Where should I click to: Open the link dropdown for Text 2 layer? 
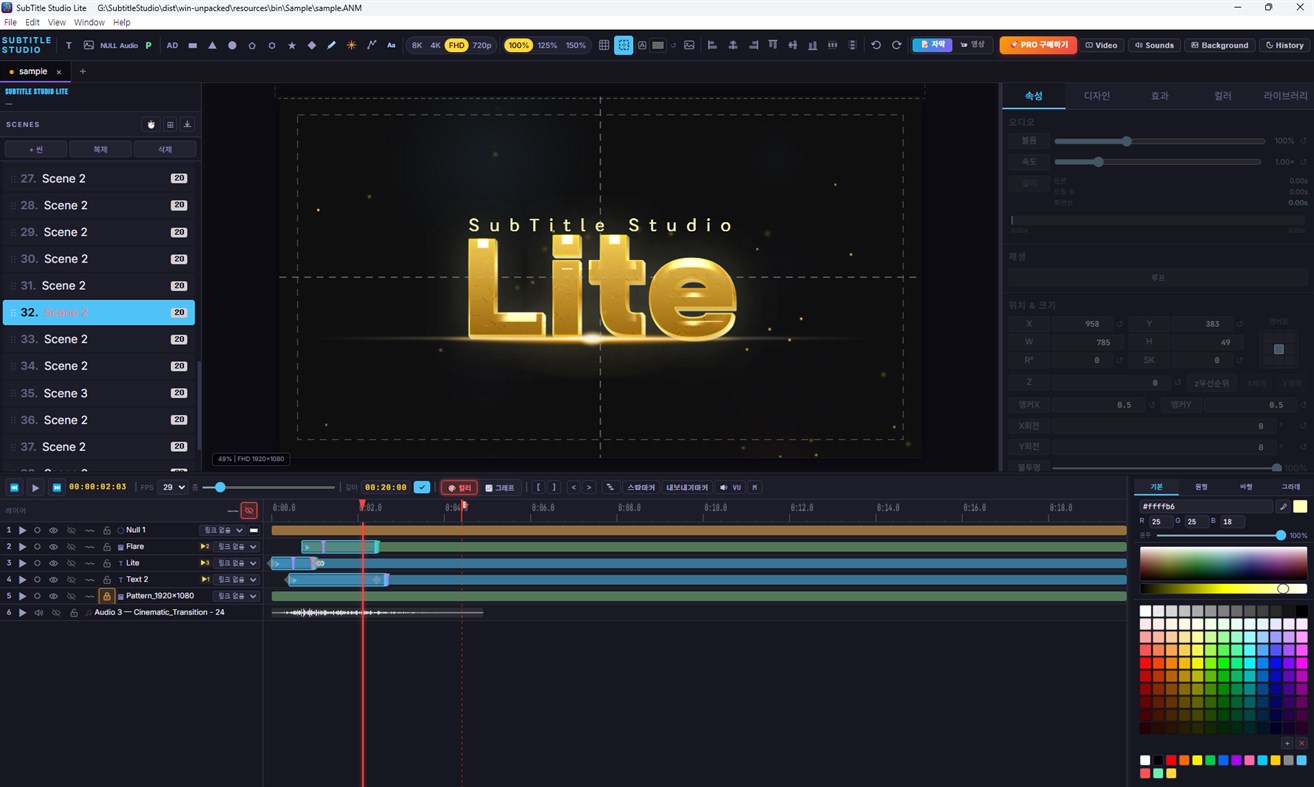(x=236, y=580)
